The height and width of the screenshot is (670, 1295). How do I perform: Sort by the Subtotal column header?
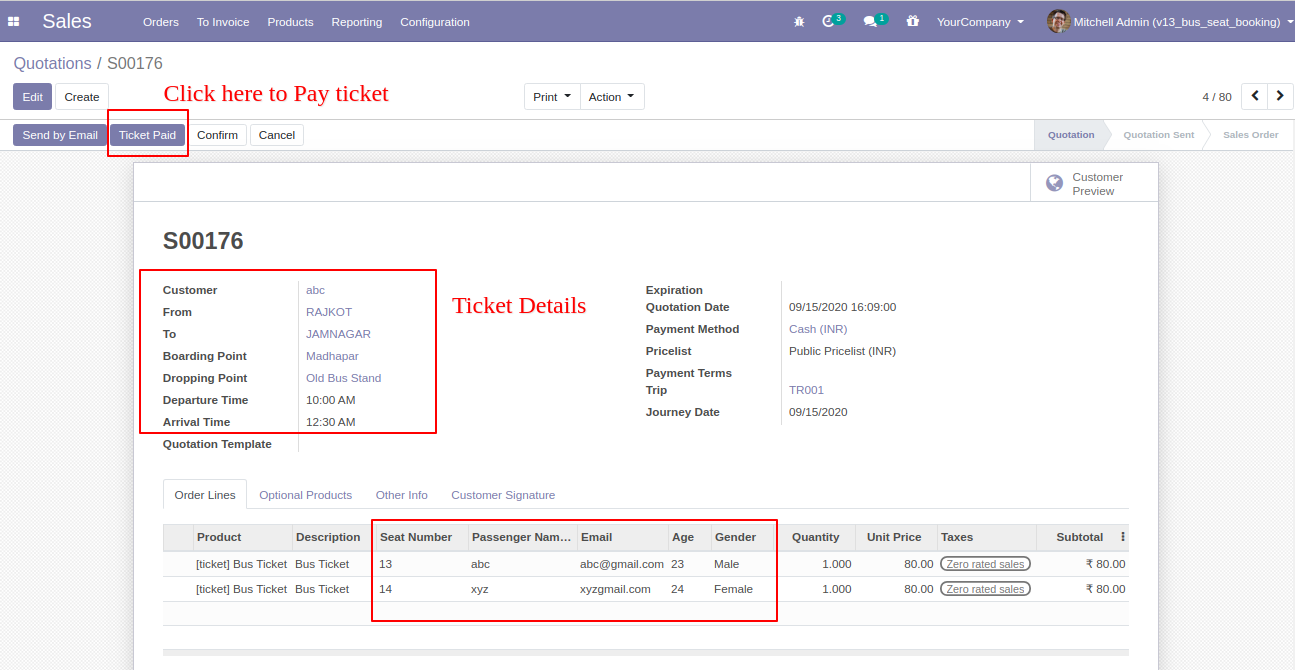(x=1080, y=537)
